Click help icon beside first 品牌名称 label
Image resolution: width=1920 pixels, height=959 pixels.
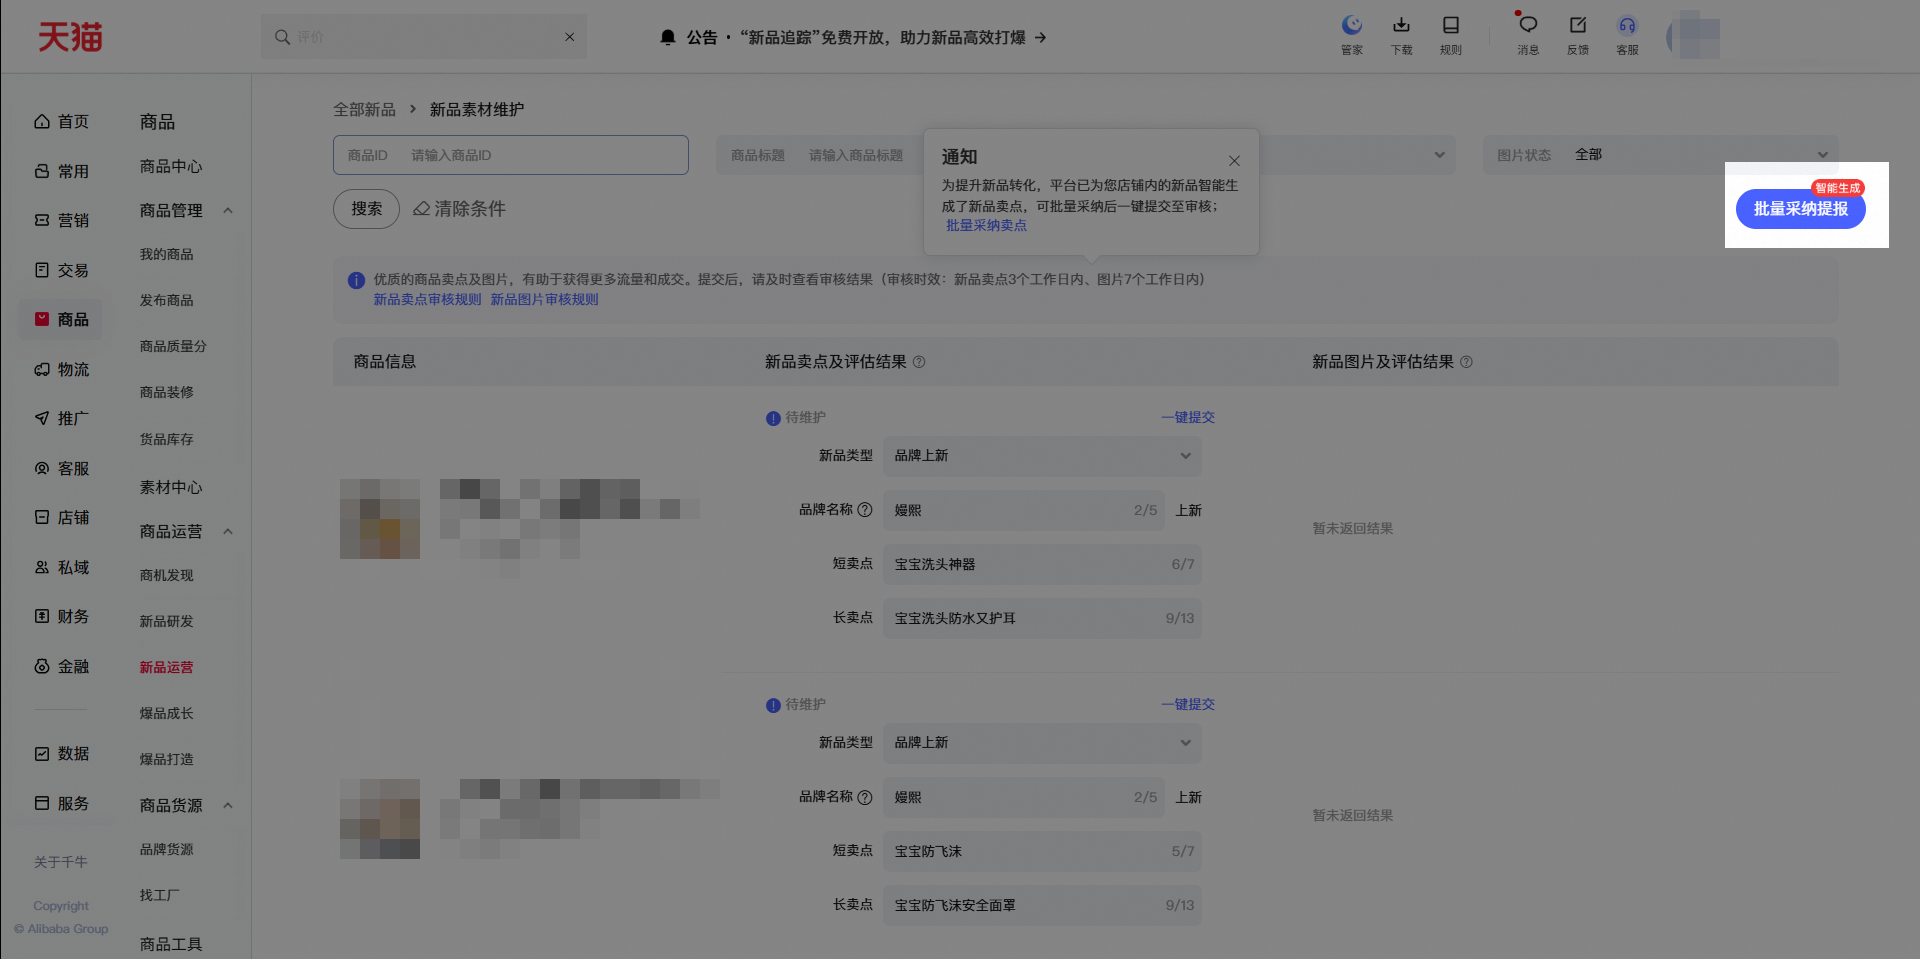pyautogui.click(x=865, y=510)
